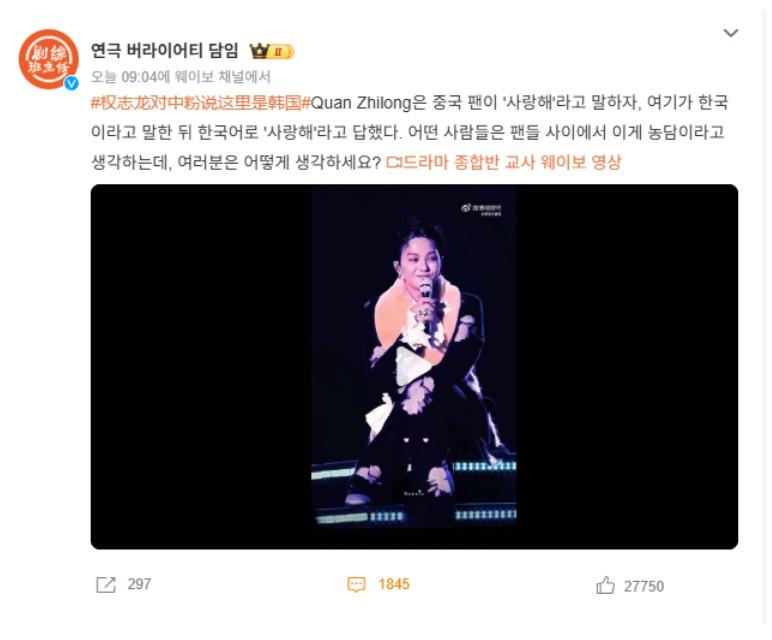Viewport: 772px width, 640px height.
Task: Open the 드라마 종합반 교사 웨이보 영상 link
Action: coord(512,162)
